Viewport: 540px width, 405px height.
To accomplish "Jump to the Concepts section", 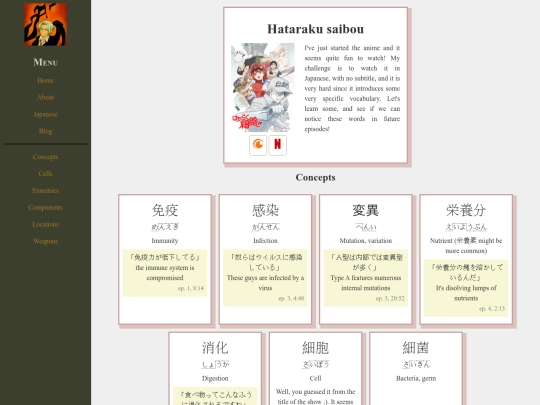I will (45, 157).
